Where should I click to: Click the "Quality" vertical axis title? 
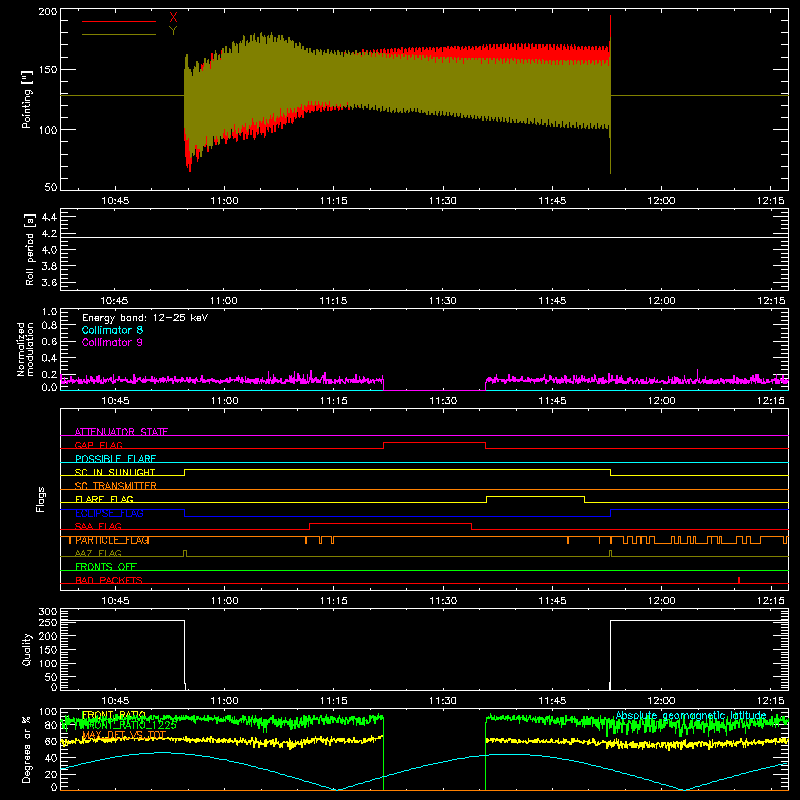click(x=27, y=649)
